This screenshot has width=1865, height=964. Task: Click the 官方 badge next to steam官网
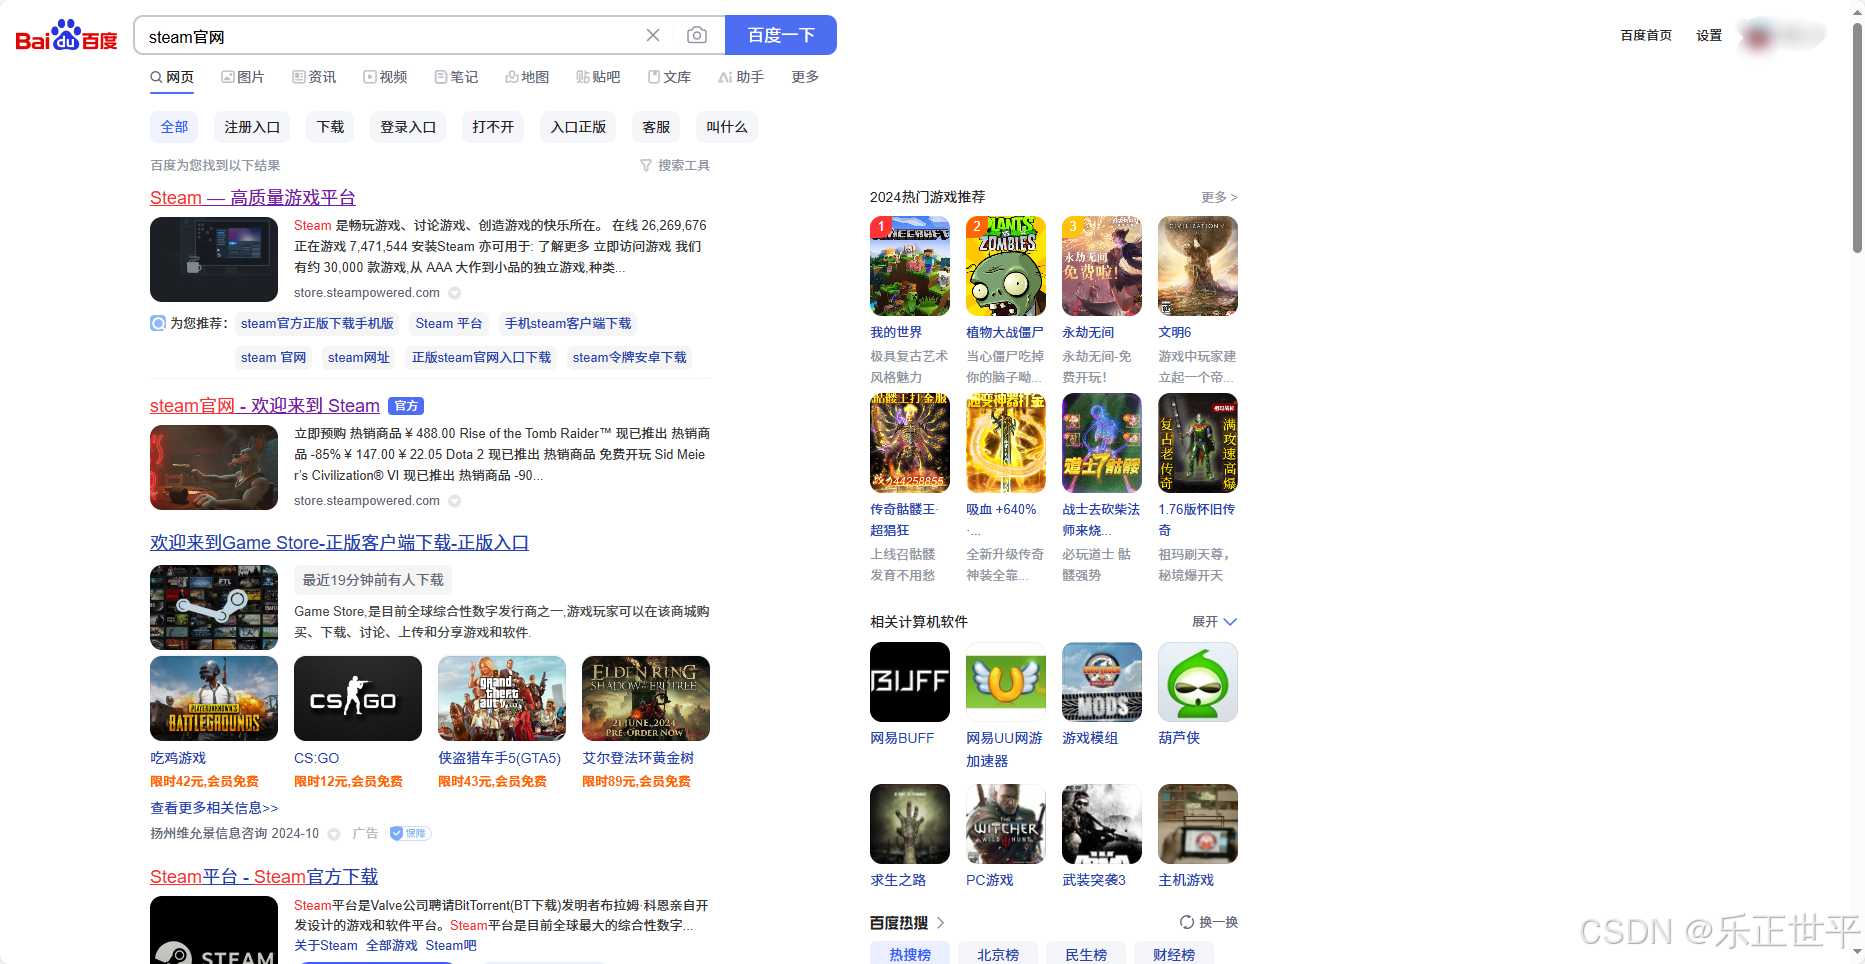pos(406,406)
